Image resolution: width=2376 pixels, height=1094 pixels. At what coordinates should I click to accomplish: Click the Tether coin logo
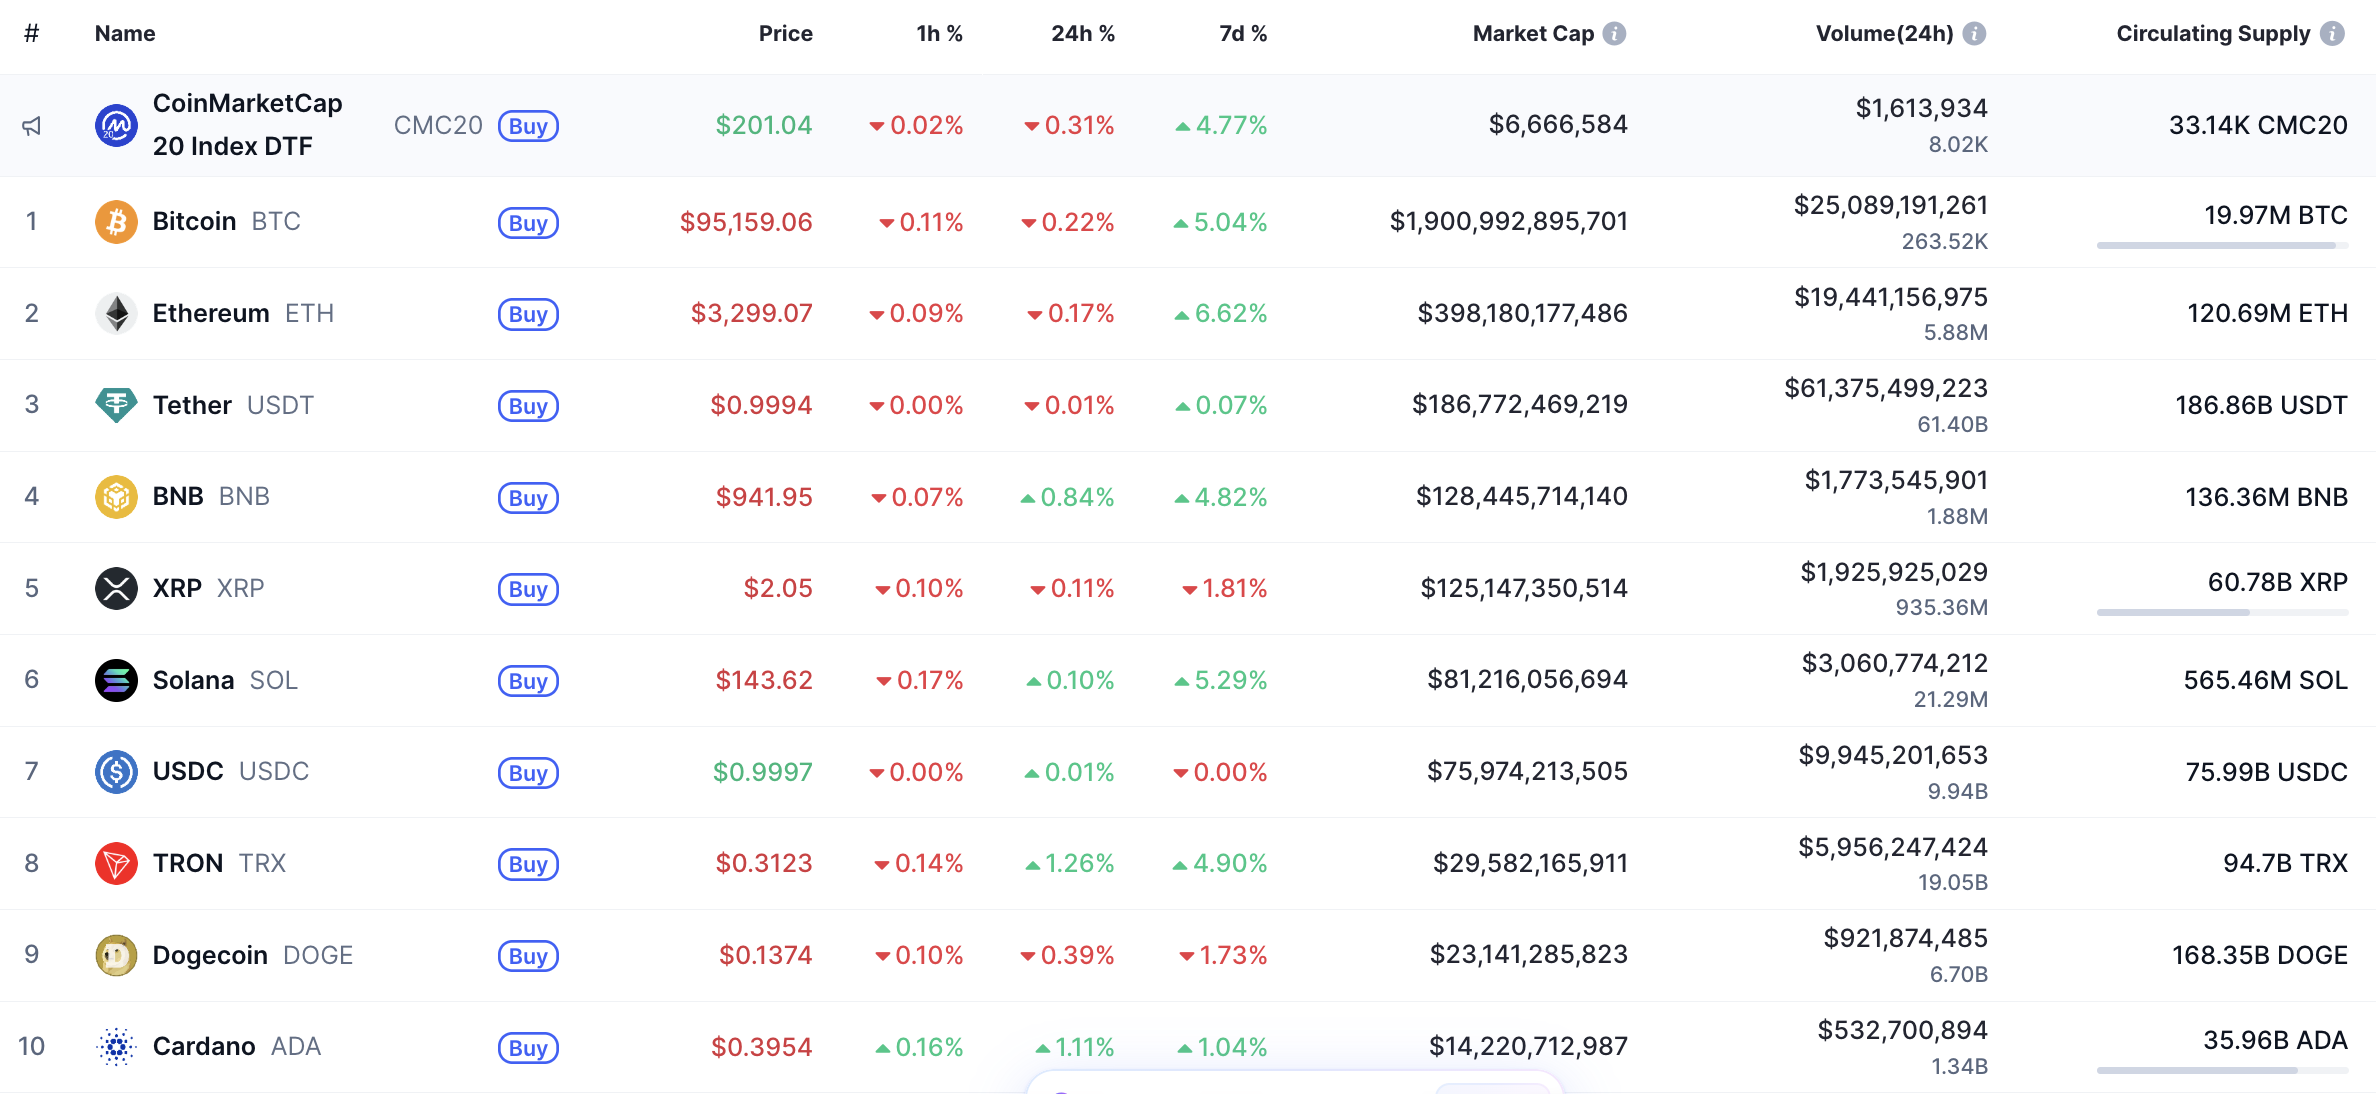pyautogui.click(x=116, y=405)
